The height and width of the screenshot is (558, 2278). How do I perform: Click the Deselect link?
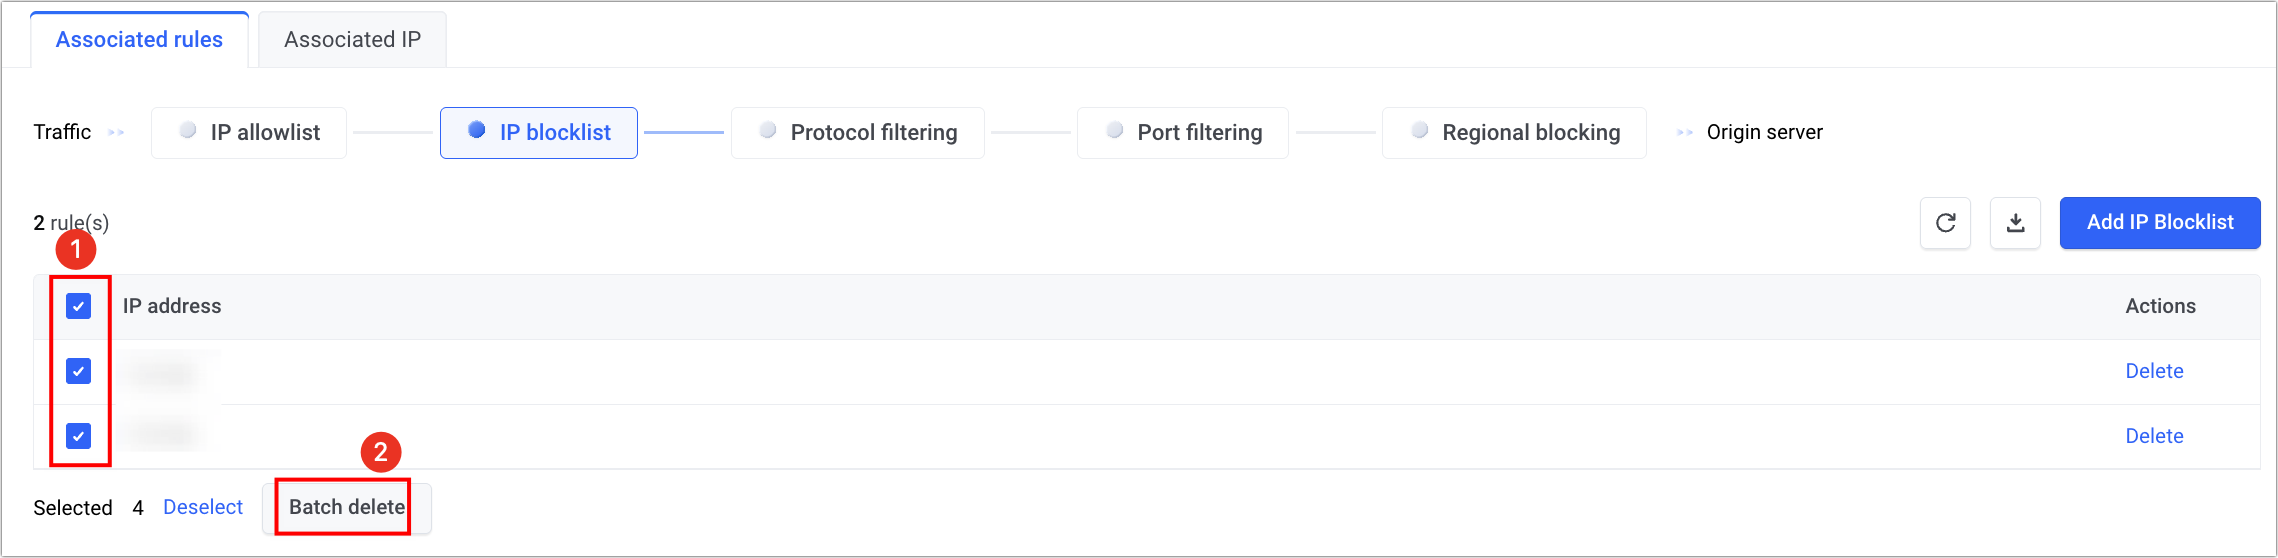point(203,507)
